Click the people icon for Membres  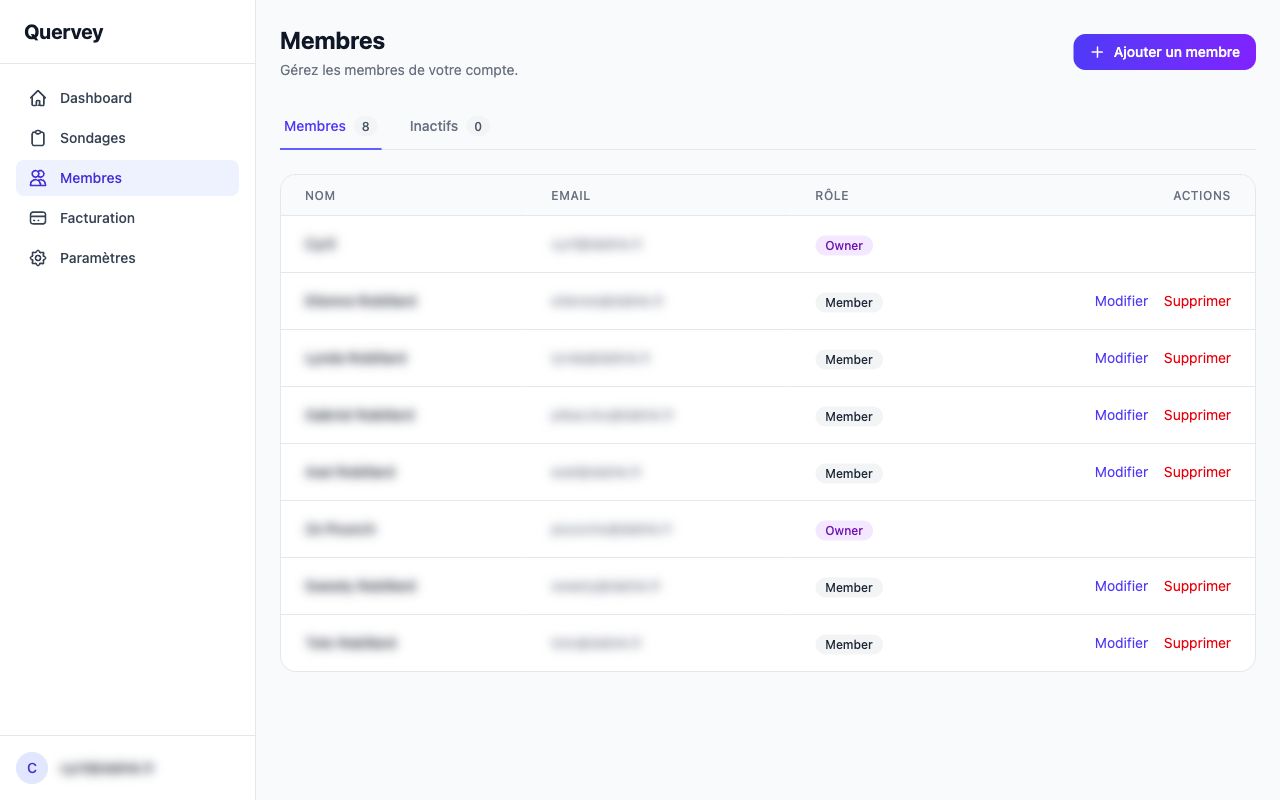[38, 178]
